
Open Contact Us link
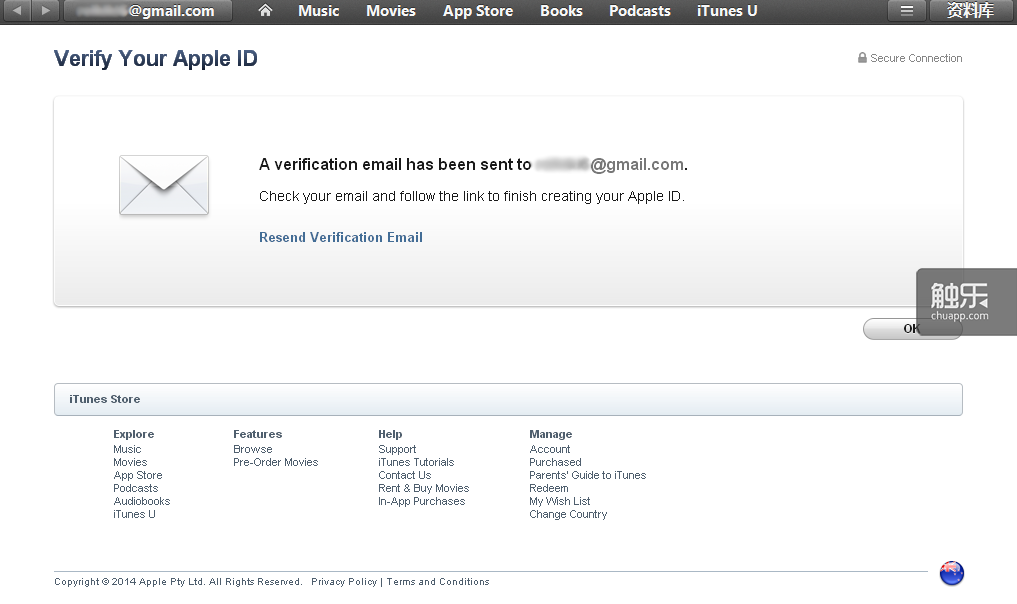(x=405, y=475)
